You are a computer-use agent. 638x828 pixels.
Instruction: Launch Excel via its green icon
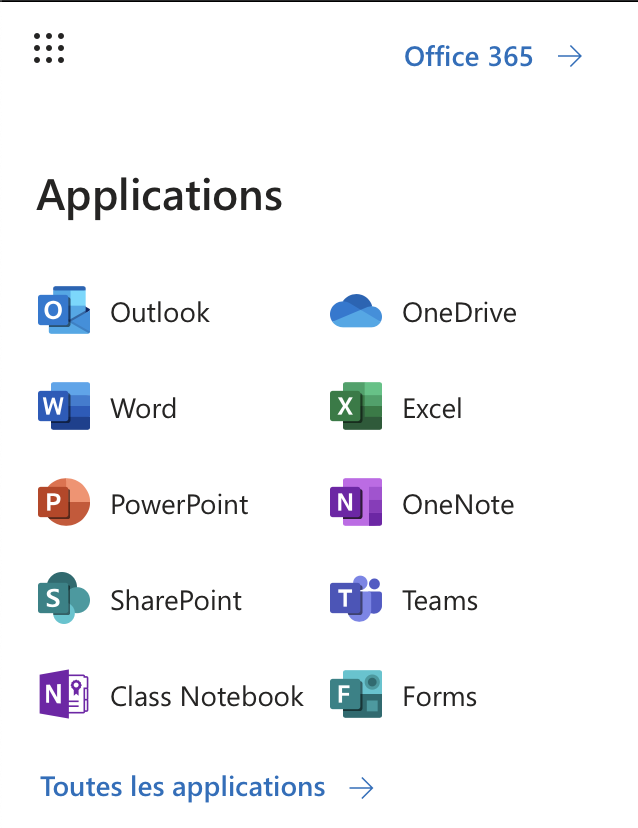pos(356,406)
